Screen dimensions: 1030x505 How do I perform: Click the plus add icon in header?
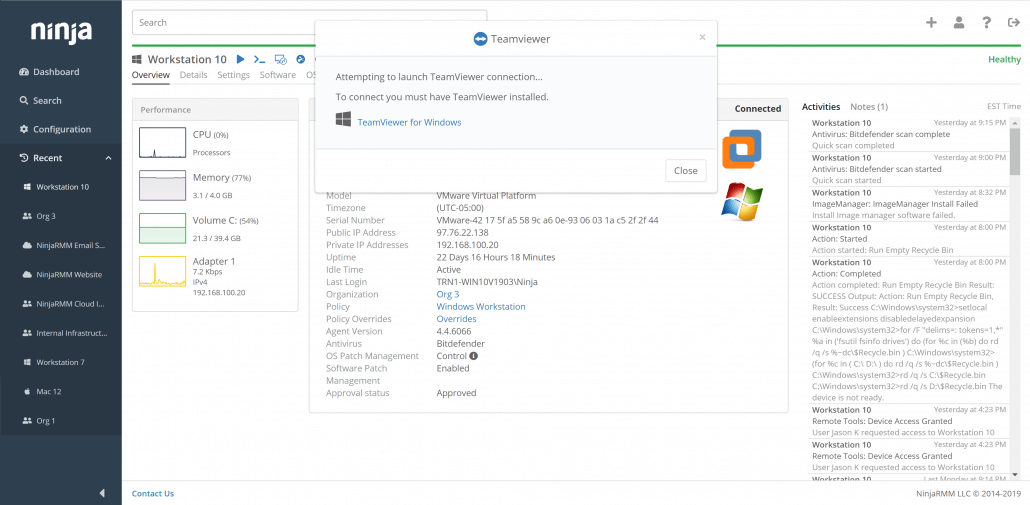coord(931,22)
